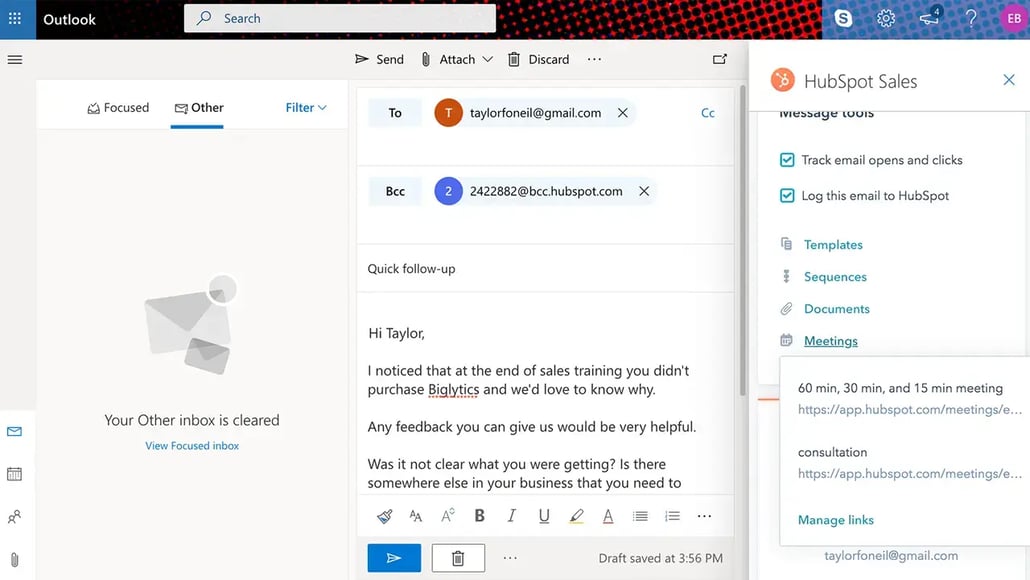Insert the consultation meeting link
The image size is (1030, 580).
pos(909,463)
